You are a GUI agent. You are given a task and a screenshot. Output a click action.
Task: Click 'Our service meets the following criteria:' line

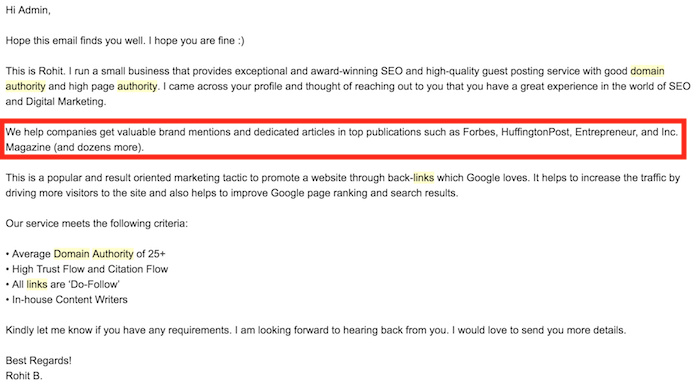[x=96, y=223]
